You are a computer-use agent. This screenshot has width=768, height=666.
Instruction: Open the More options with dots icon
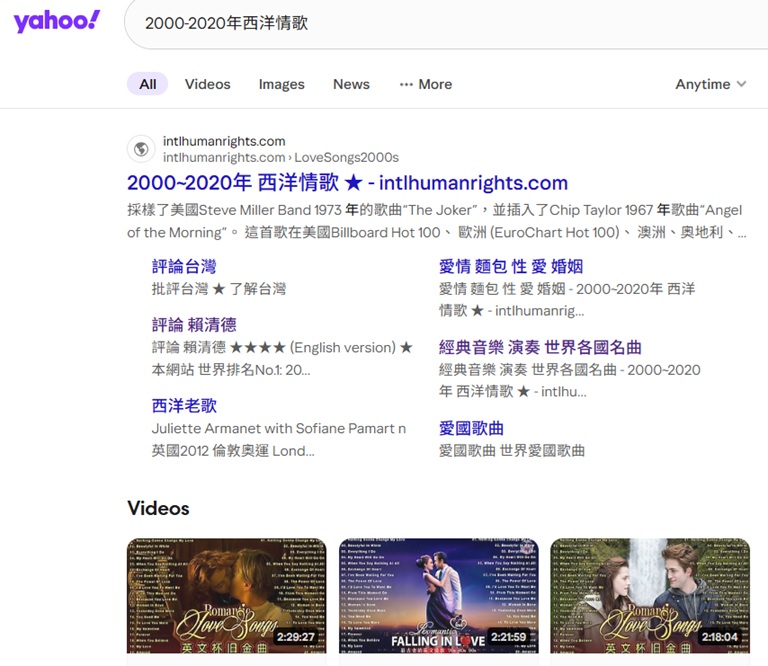[425, 84]
